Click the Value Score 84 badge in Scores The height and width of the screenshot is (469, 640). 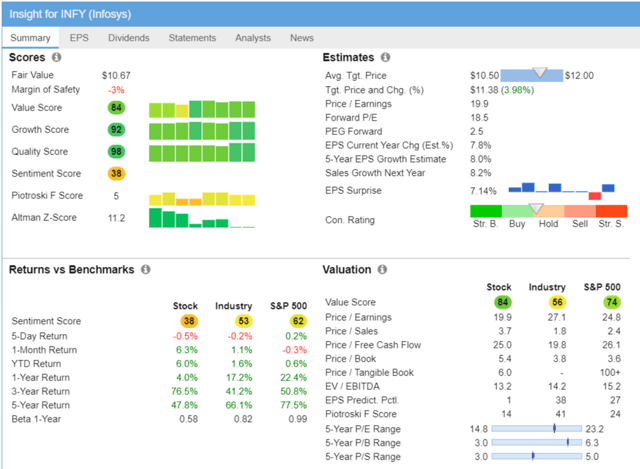(116, 108)
